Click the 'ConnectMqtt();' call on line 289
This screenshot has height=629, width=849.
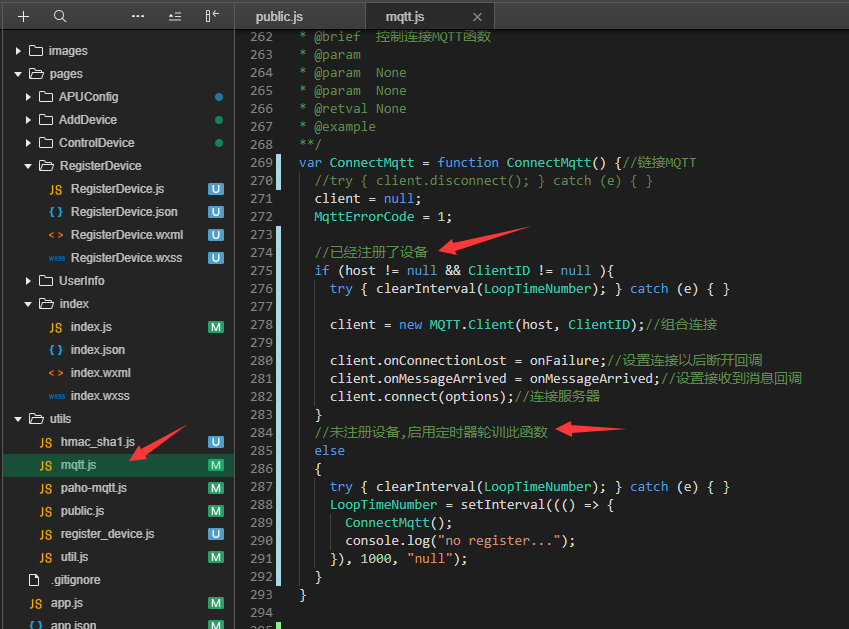pyautogui.click(x=399, y=523)
